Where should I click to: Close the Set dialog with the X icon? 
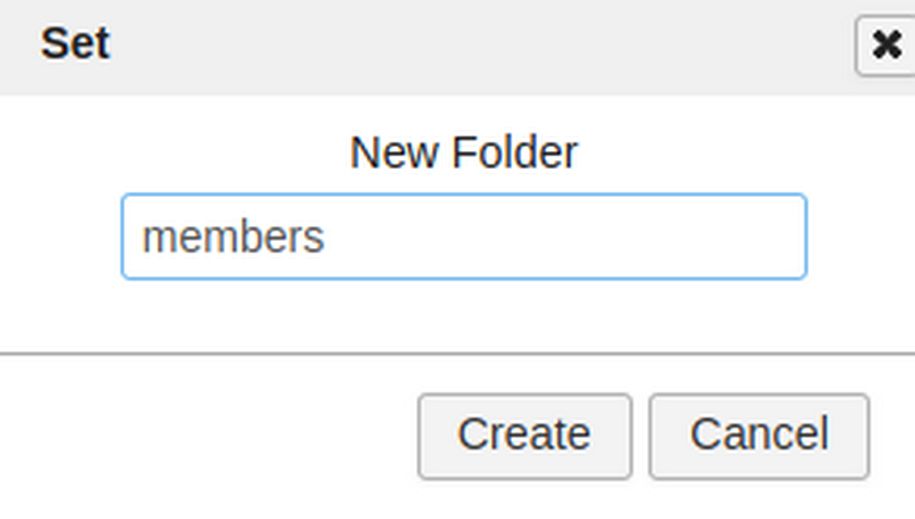point(885,45)
